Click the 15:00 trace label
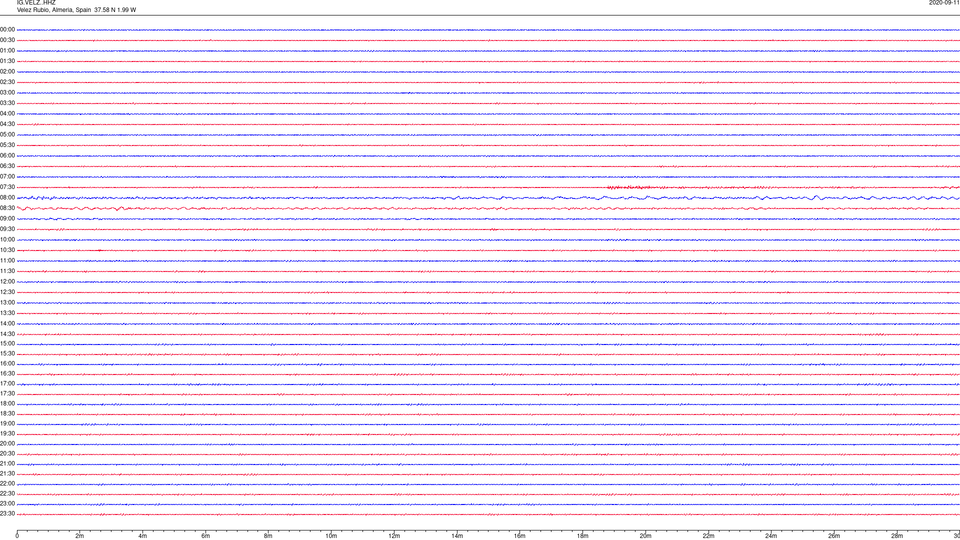The width and height of the screenshot is (960, 540). tap(7, 344)
